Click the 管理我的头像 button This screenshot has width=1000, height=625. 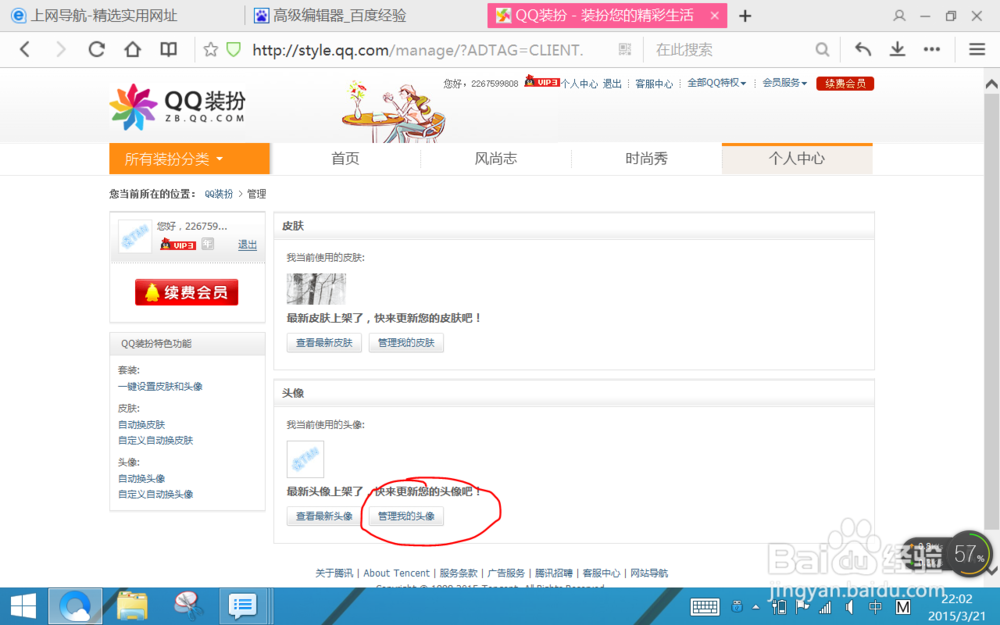[406, 516]
